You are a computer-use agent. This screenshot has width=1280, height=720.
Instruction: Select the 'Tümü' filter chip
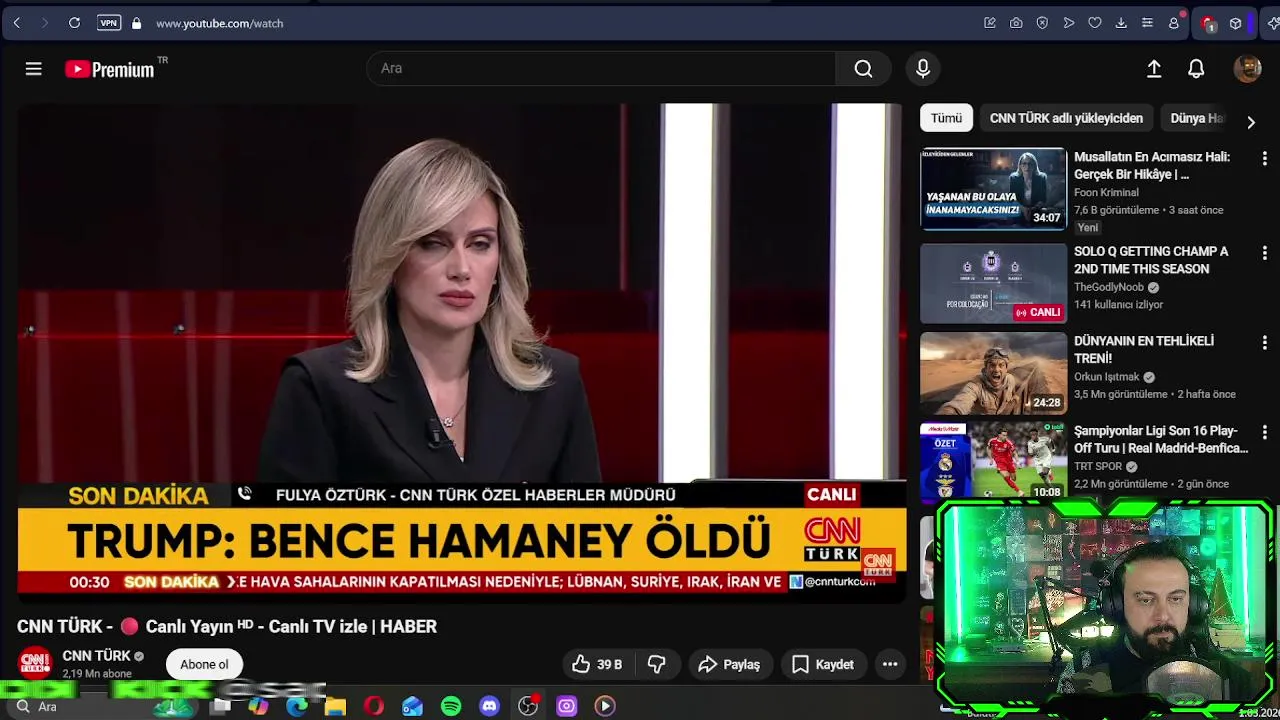(x=946, y=118)
